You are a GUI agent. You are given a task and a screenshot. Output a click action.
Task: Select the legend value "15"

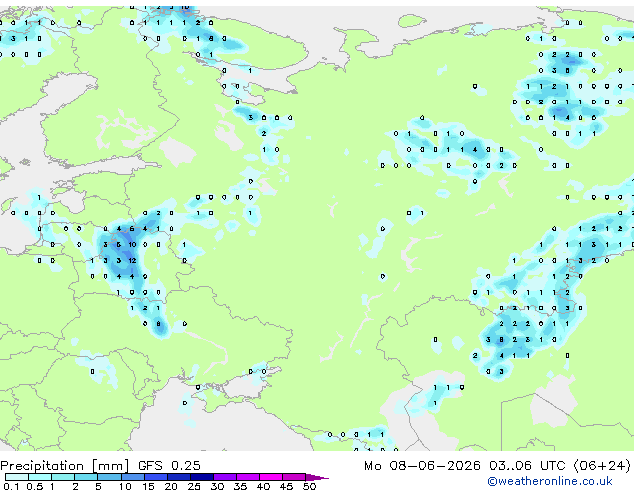pyautogui.click(x=148, y=486)
